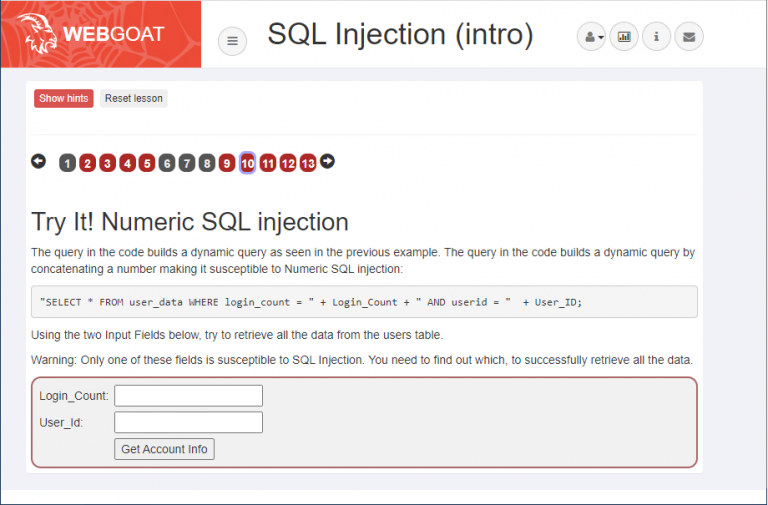
Task: Click the WebGoat logo
Action: click(98, 34)
